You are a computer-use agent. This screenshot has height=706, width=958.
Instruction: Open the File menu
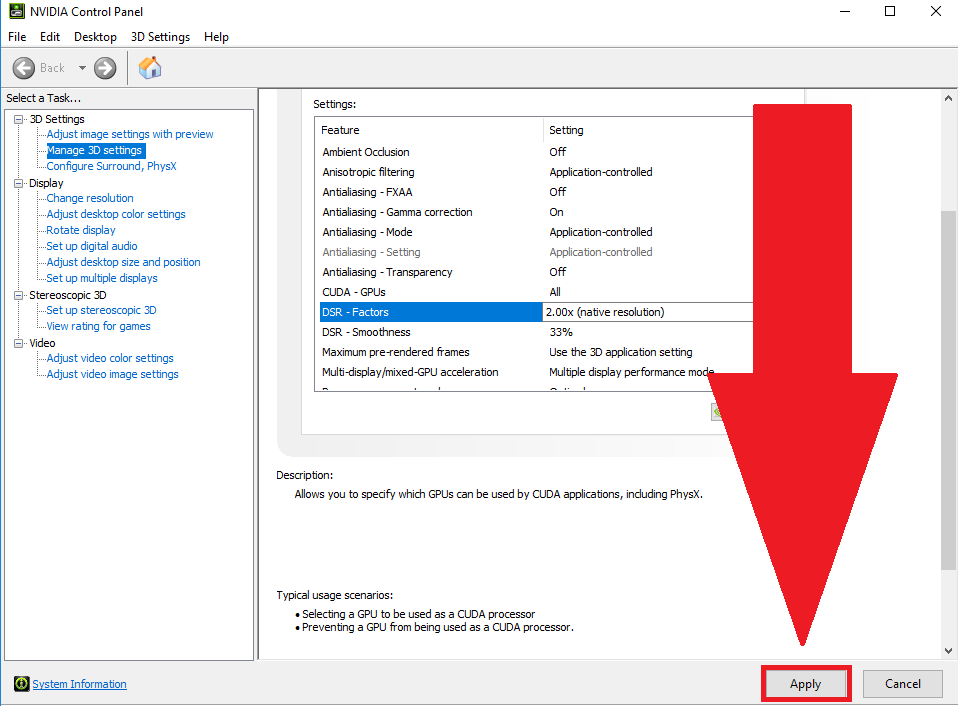[x=17, y=37]
